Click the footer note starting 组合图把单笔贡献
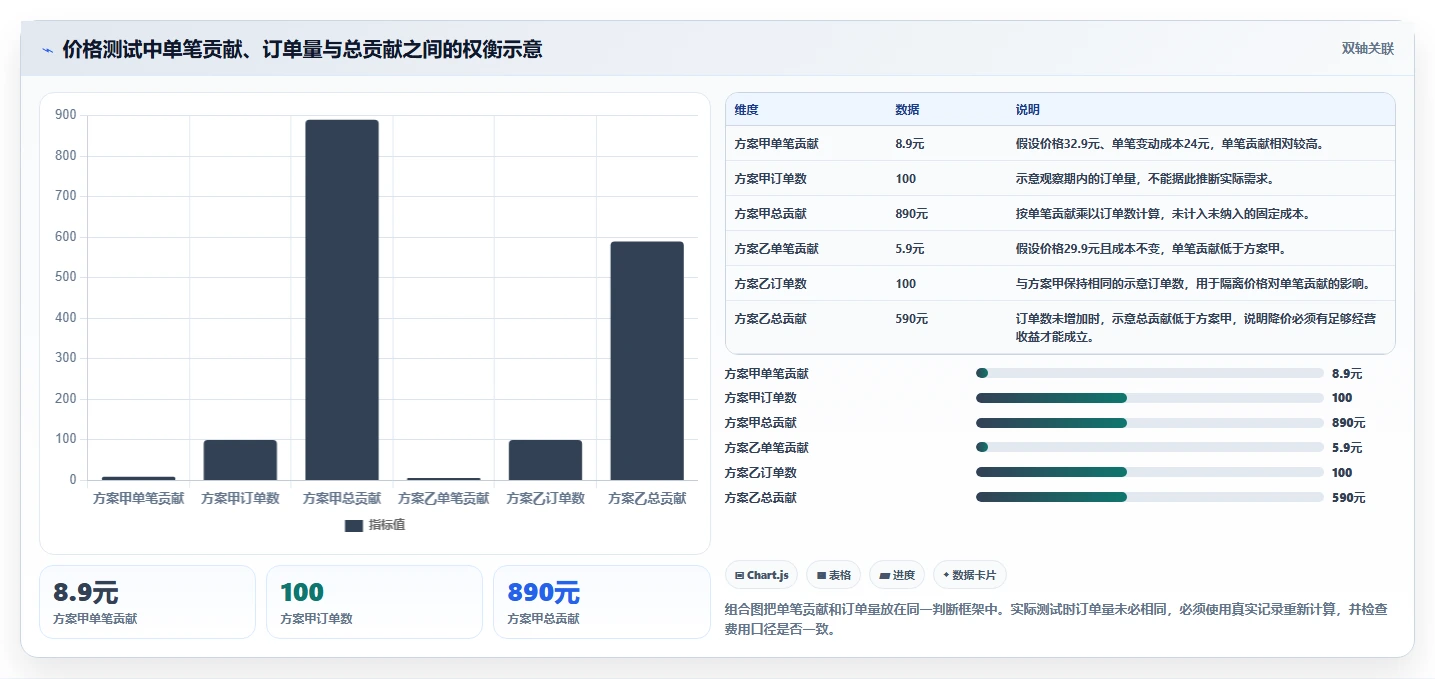This screenshot has width=1435, height=679. click(x=1055, y=619)
